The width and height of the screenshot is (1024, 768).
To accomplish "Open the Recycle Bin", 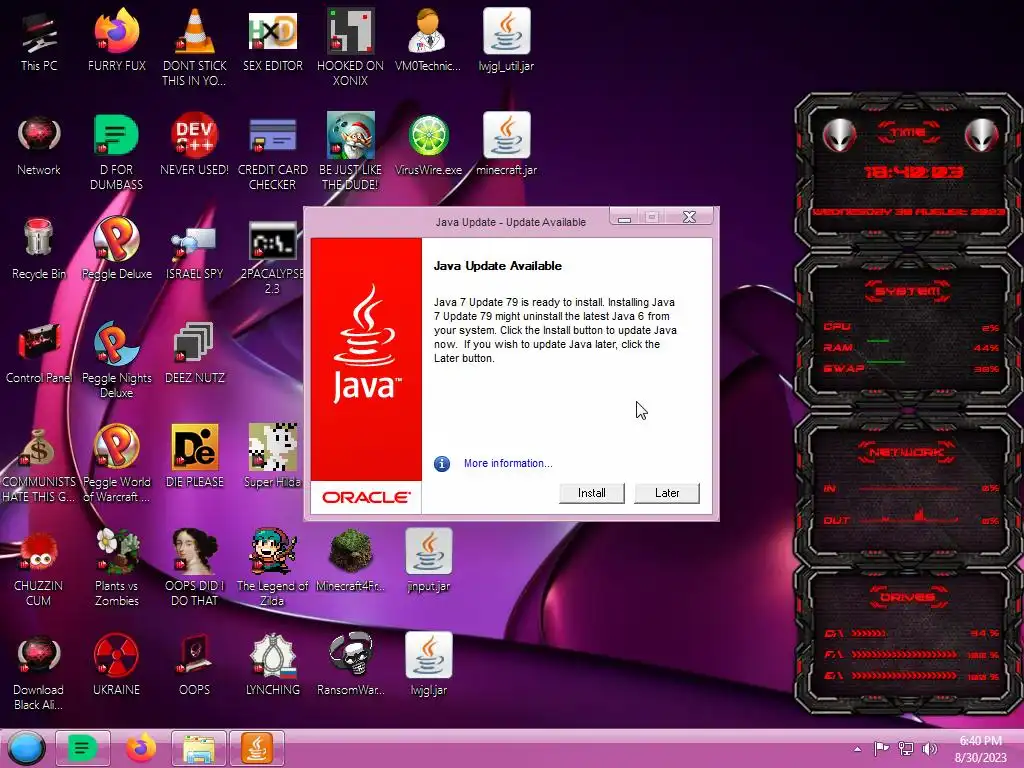I will tap(39, 249).
